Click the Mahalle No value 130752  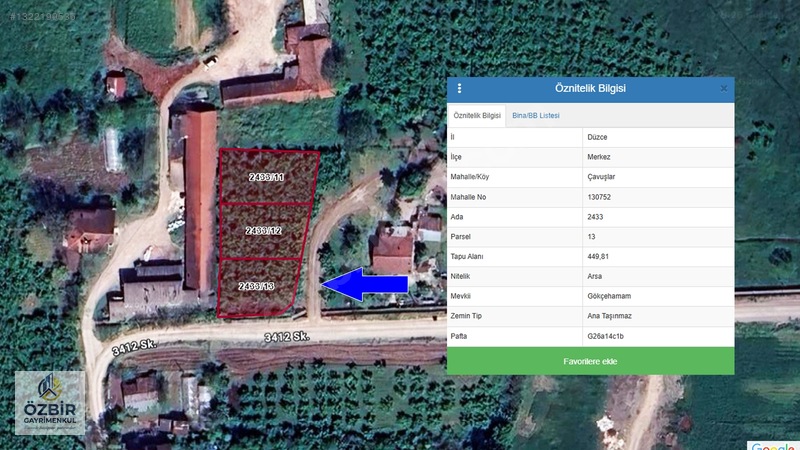(x=598, y=197)
